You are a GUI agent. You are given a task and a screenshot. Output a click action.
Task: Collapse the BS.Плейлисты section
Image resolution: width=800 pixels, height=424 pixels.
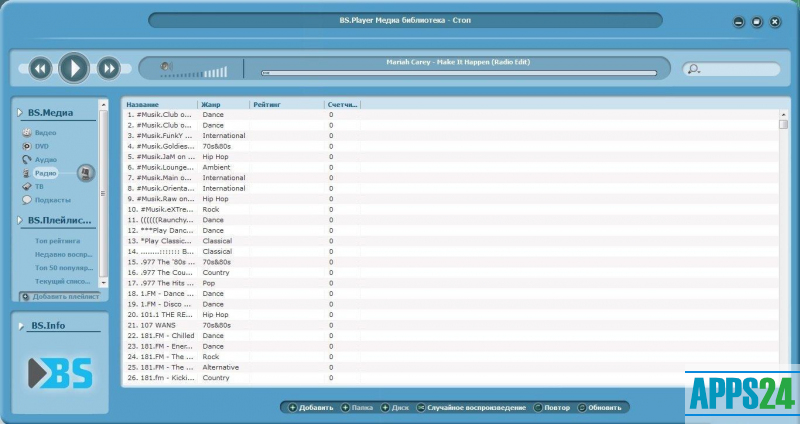21,220
